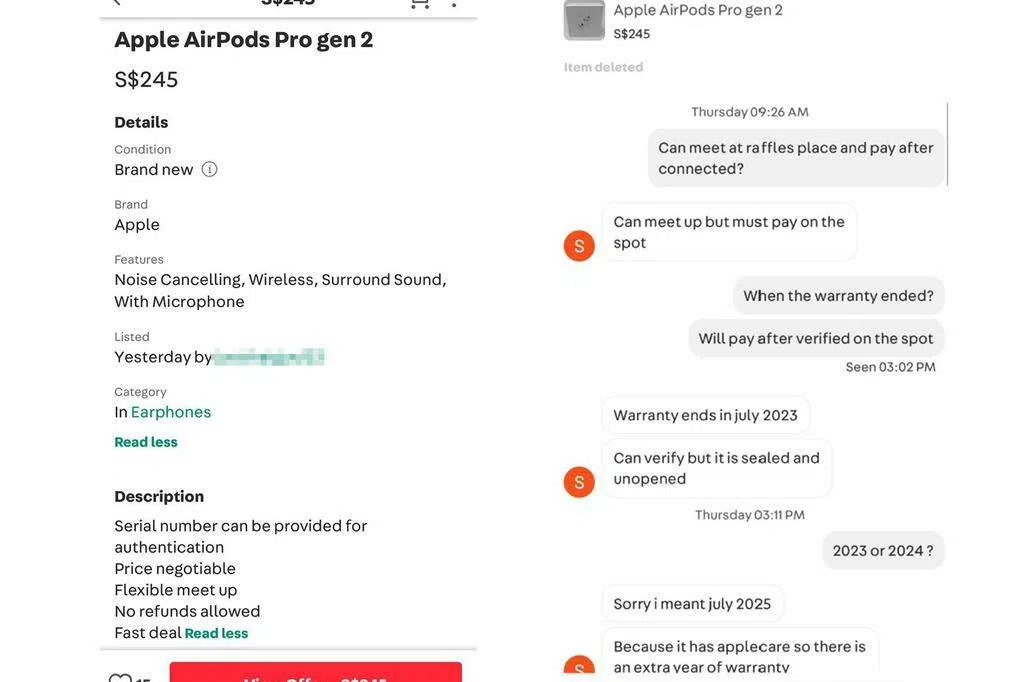Open the blurred seller name after 'Yesterday by'

pyautogui.click(x=269, y=357)
